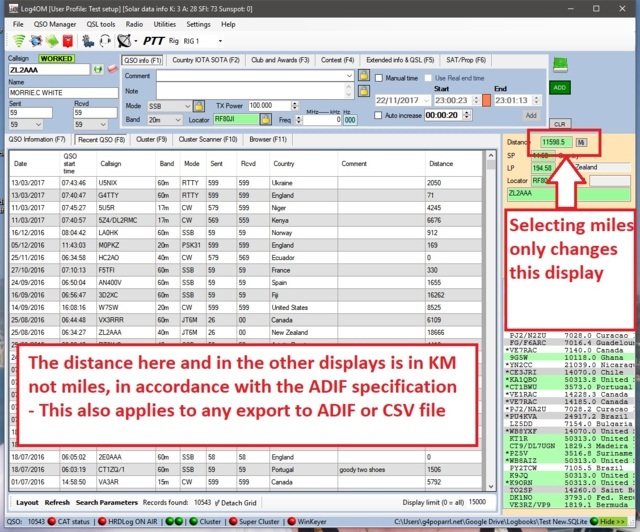
Task: Open the QSO Manager menu
Action: (55, 24)
